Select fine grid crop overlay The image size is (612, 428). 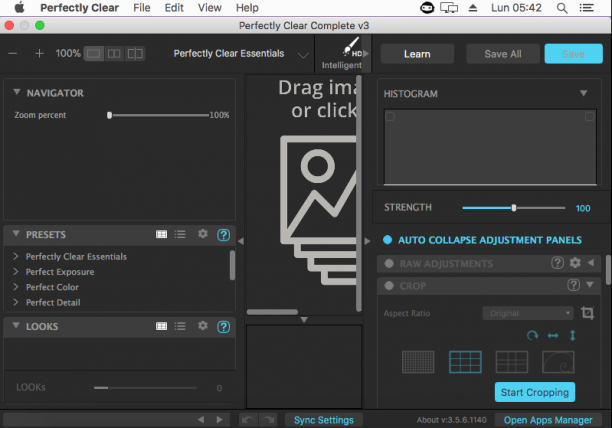(418, 362)
